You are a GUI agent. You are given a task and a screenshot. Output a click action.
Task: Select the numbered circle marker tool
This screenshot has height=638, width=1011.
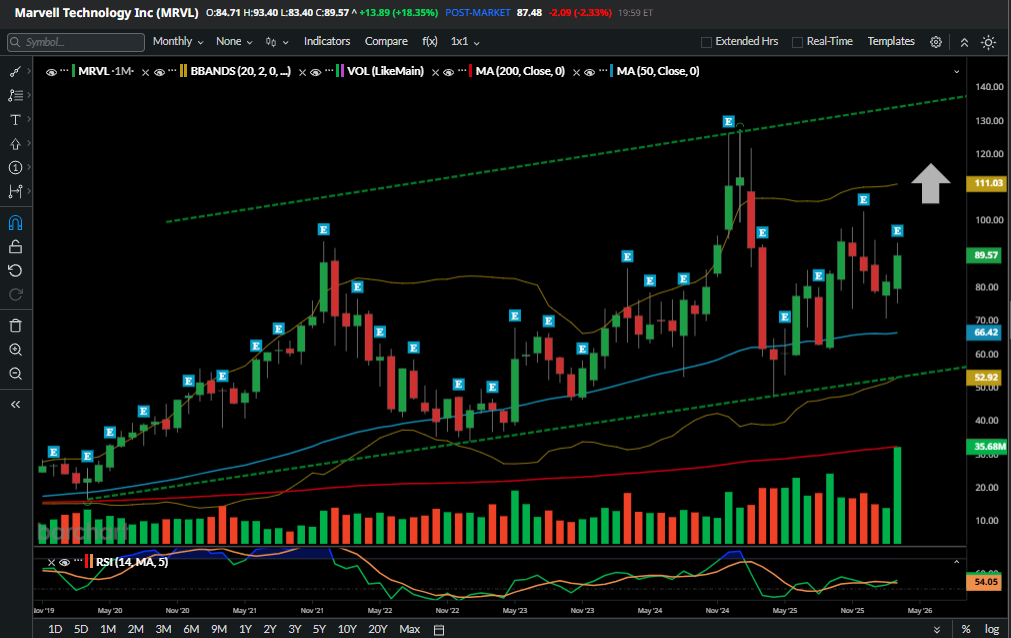coord(15,168)
